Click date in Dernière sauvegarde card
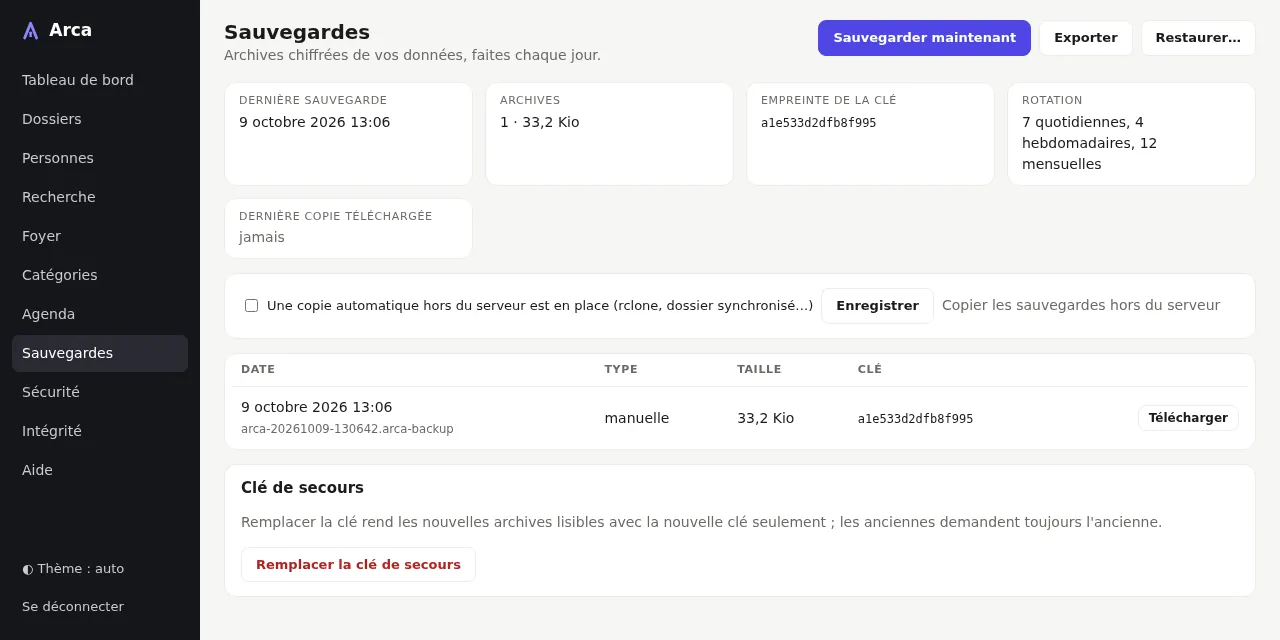This screenshot has height=640, width=1280. [315, 122]
